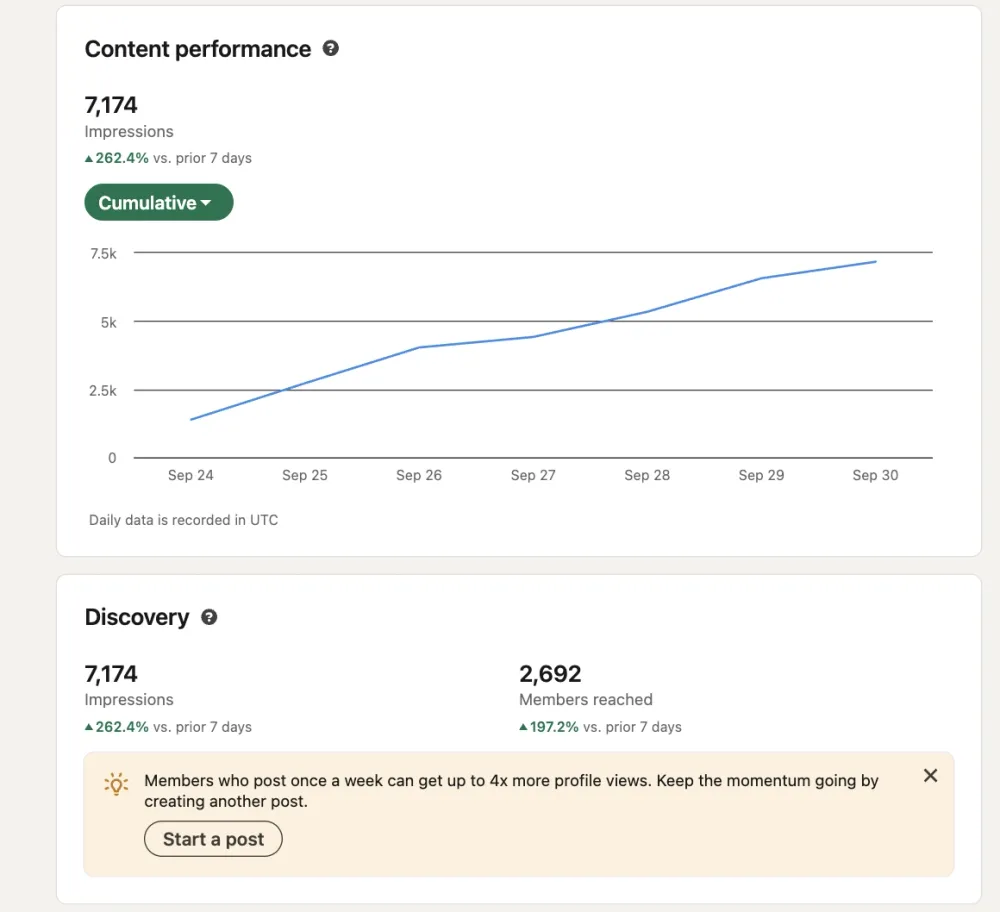This screenshot has height=912, width=1000.
Task: Select the Sep 30 date label
Action: tap(875, 475)
